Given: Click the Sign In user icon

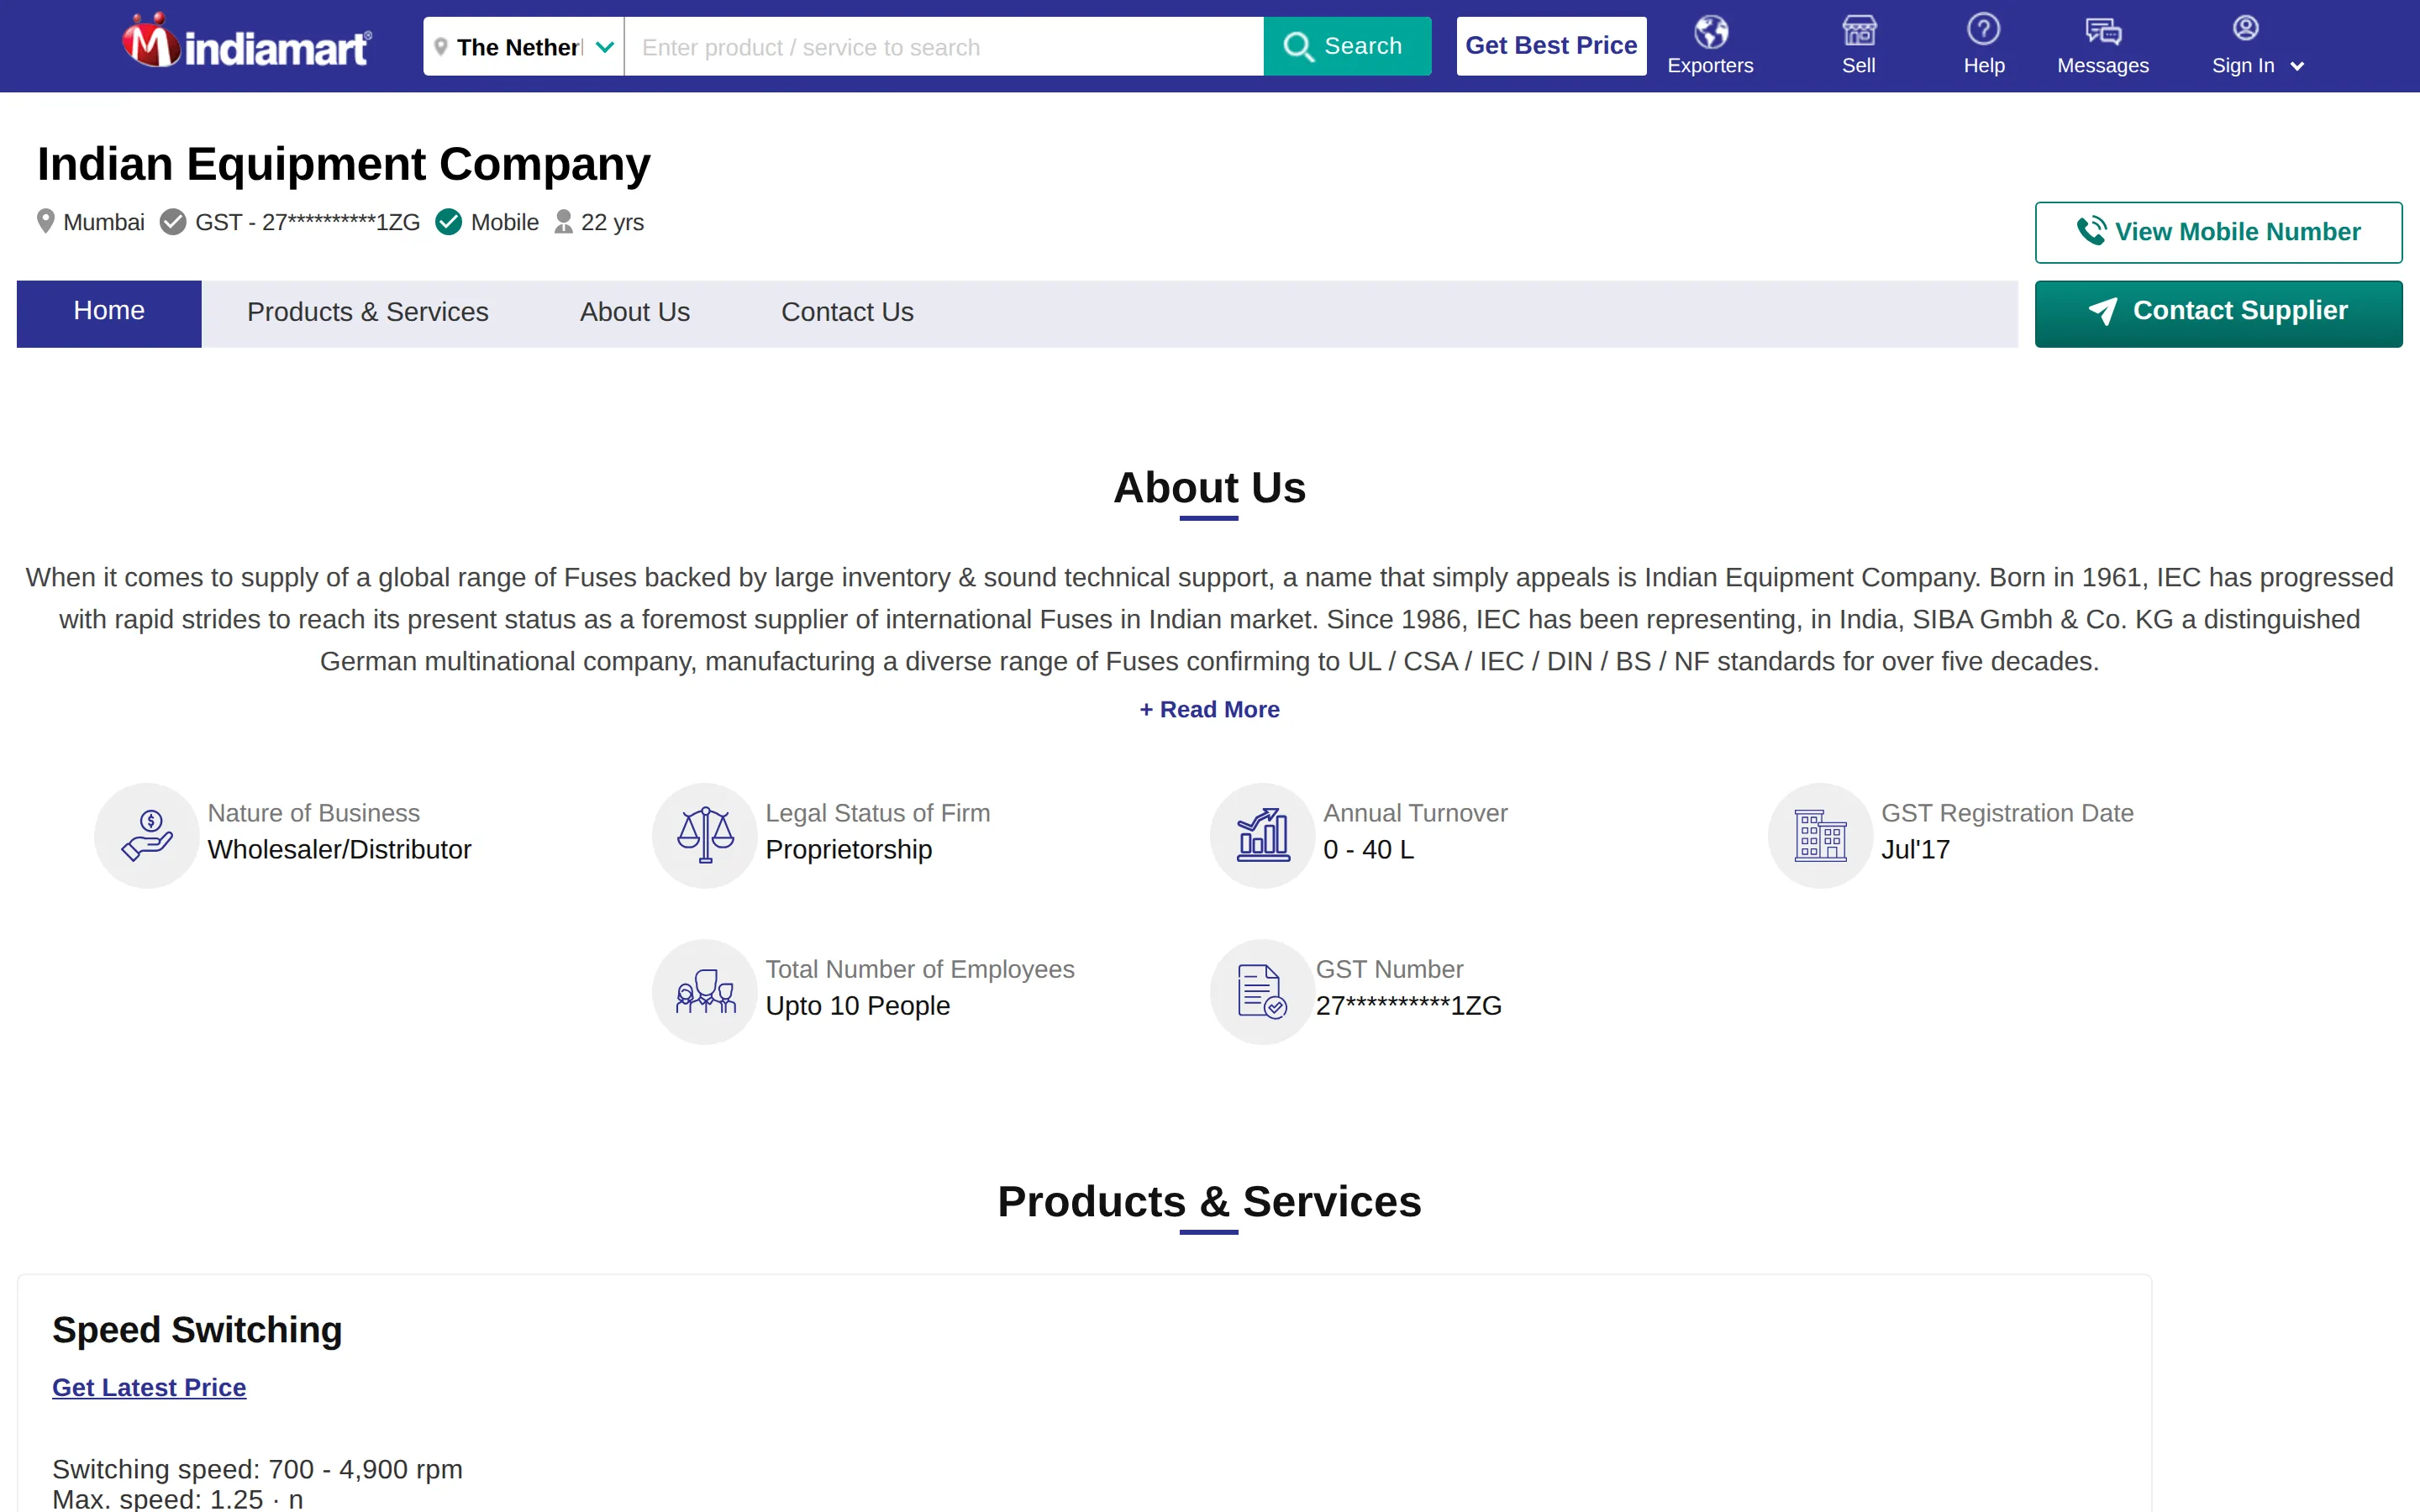Looking at the screenshot, I should pyautogui.click(x=2245, y=28).
